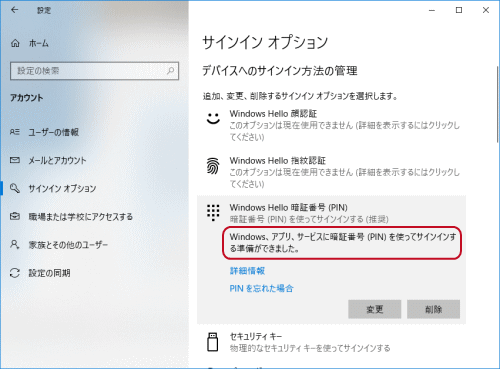Click the text 物理的なセキュリティ キーを使ってサインインする

[310, 349]
